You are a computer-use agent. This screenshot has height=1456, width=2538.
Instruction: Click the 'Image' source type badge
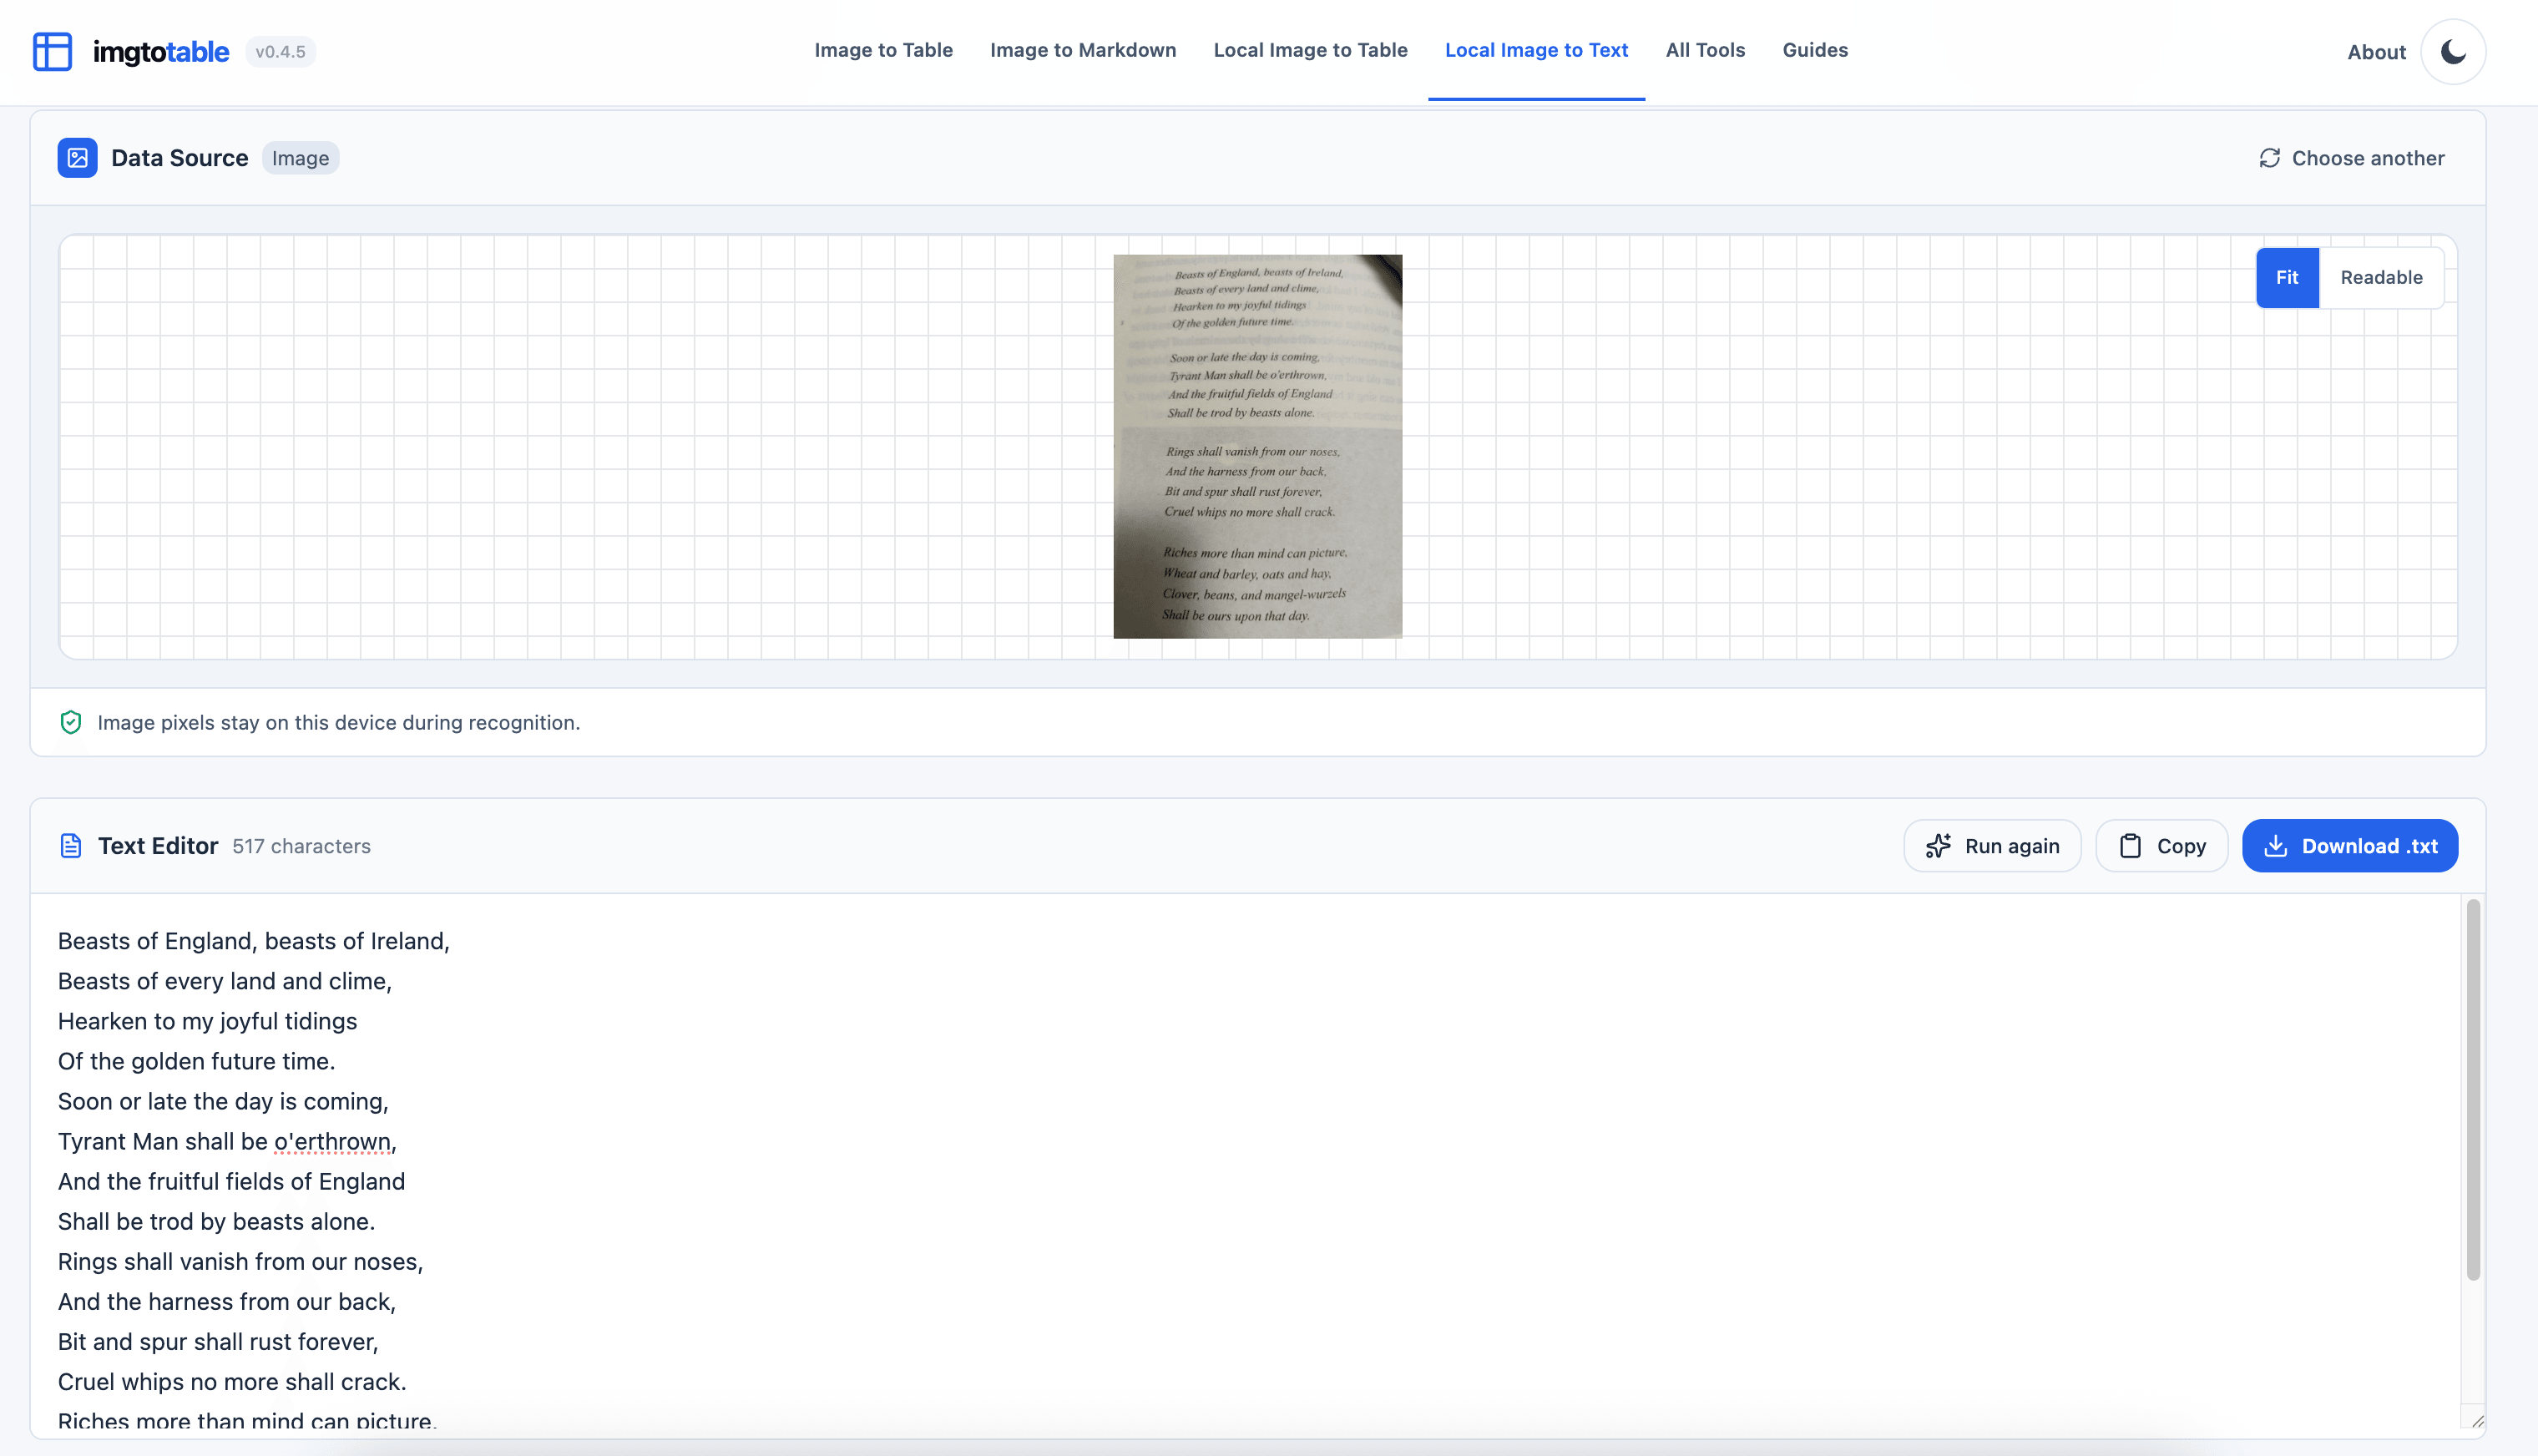click(x=300, y=158)
